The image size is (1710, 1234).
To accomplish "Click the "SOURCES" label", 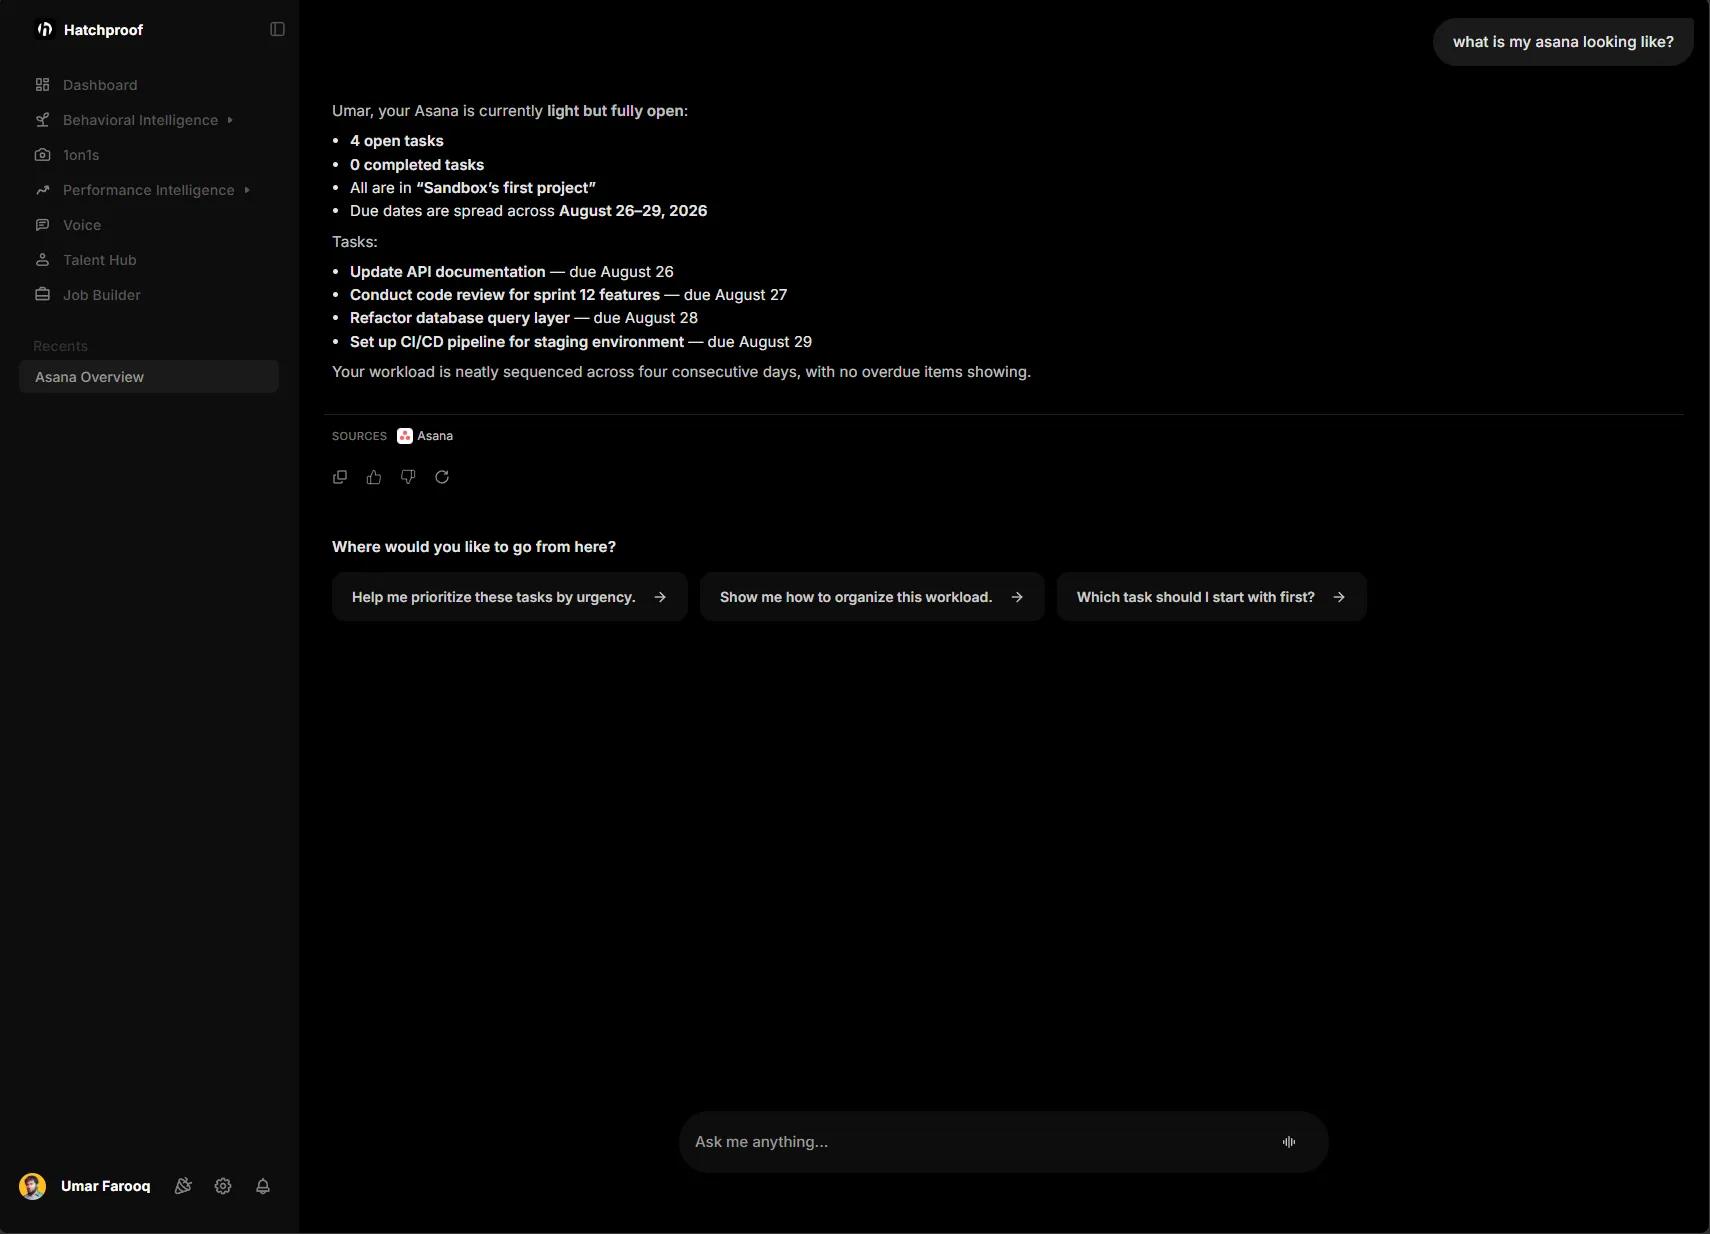I will coord(359,436).
